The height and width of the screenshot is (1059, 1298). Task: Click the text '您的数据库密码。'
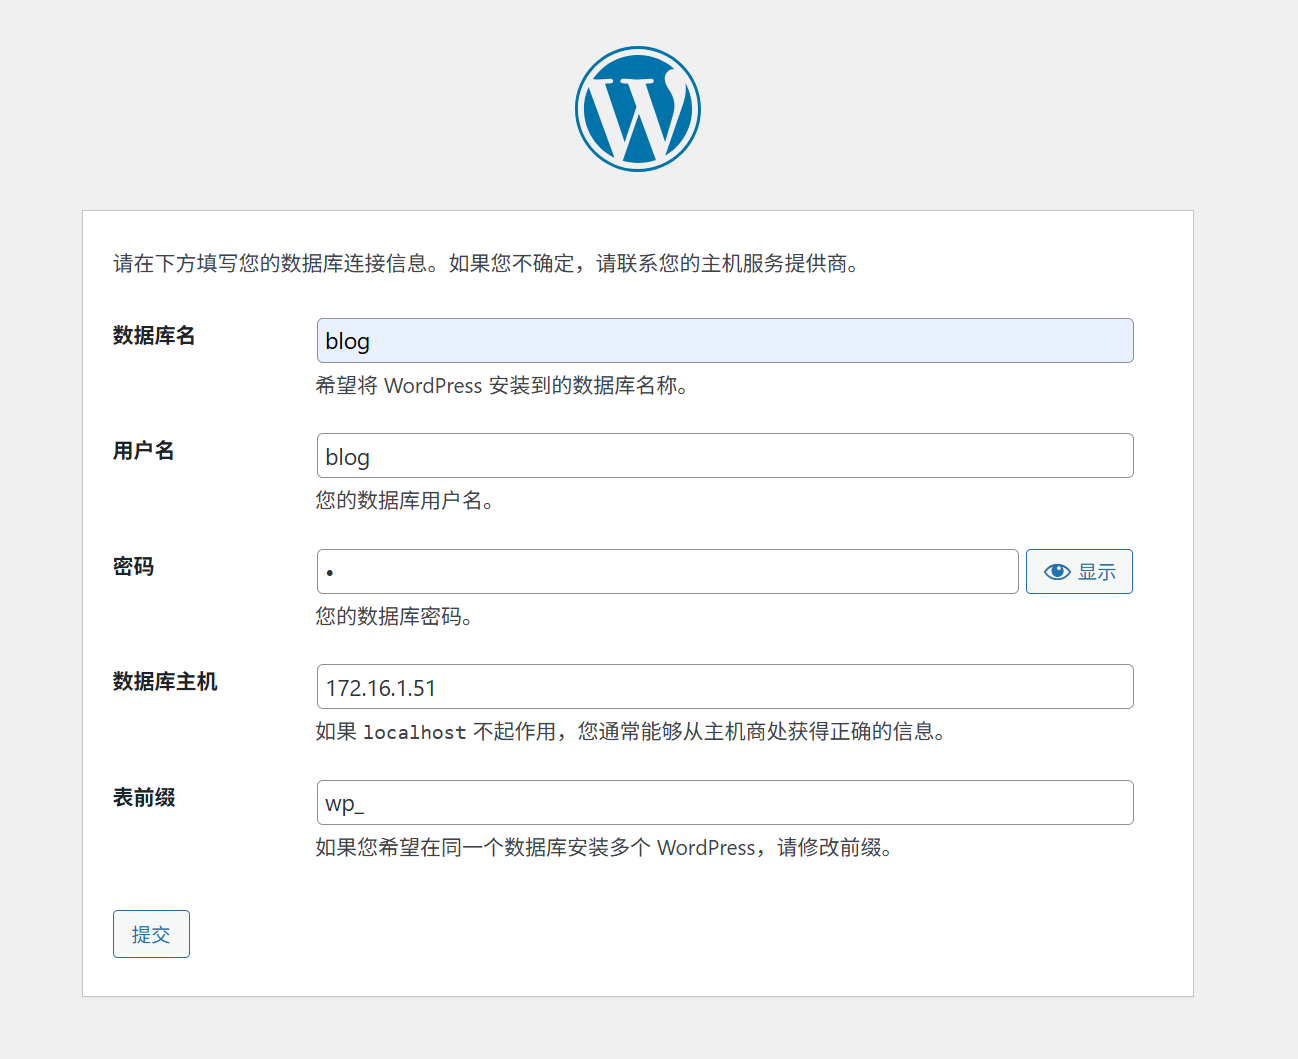click(x=395, y=617)
